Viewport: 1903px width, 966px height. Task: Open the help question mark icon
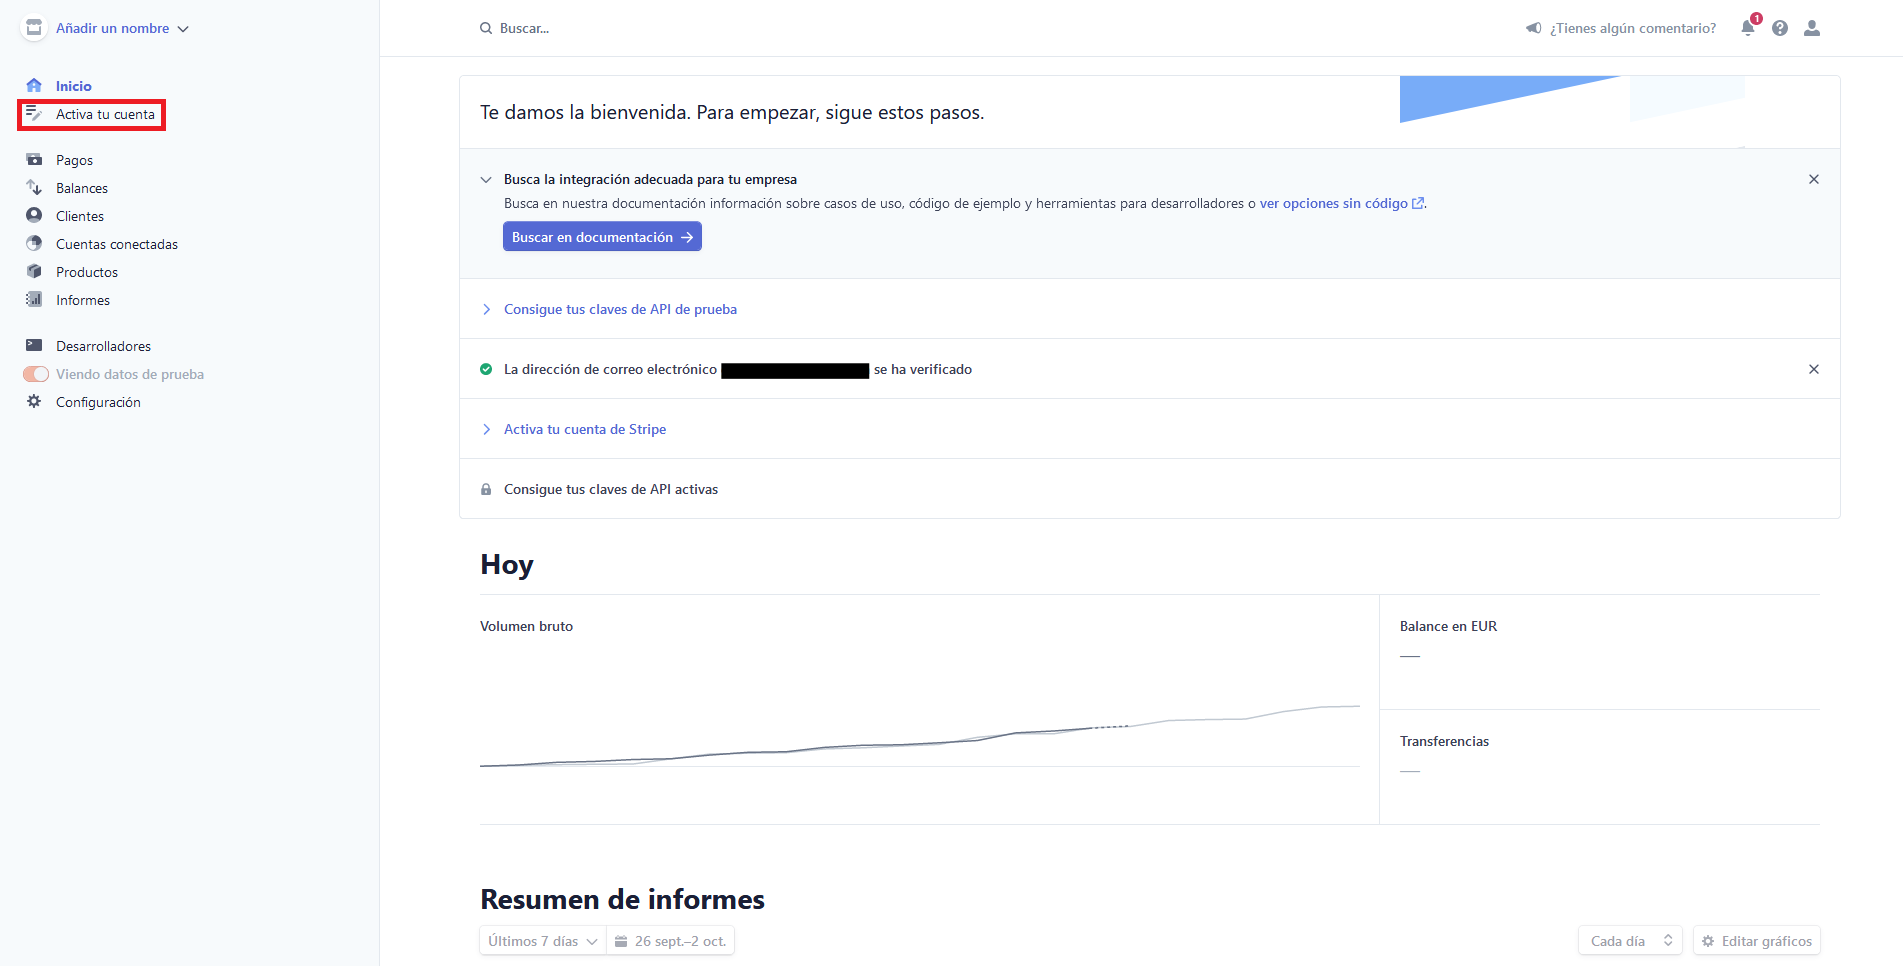pyautogui.click(x=1780, y=28)
